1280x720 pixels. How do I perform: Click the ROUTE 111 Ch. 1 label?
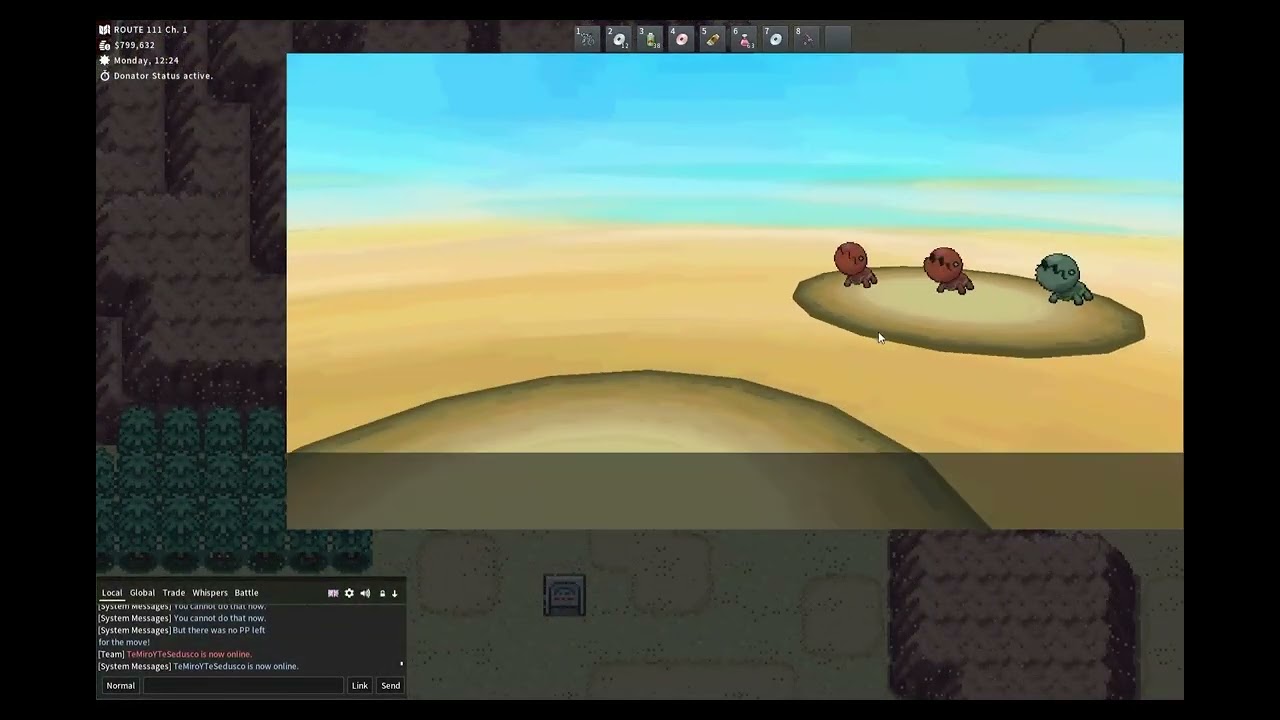(150, 30)
